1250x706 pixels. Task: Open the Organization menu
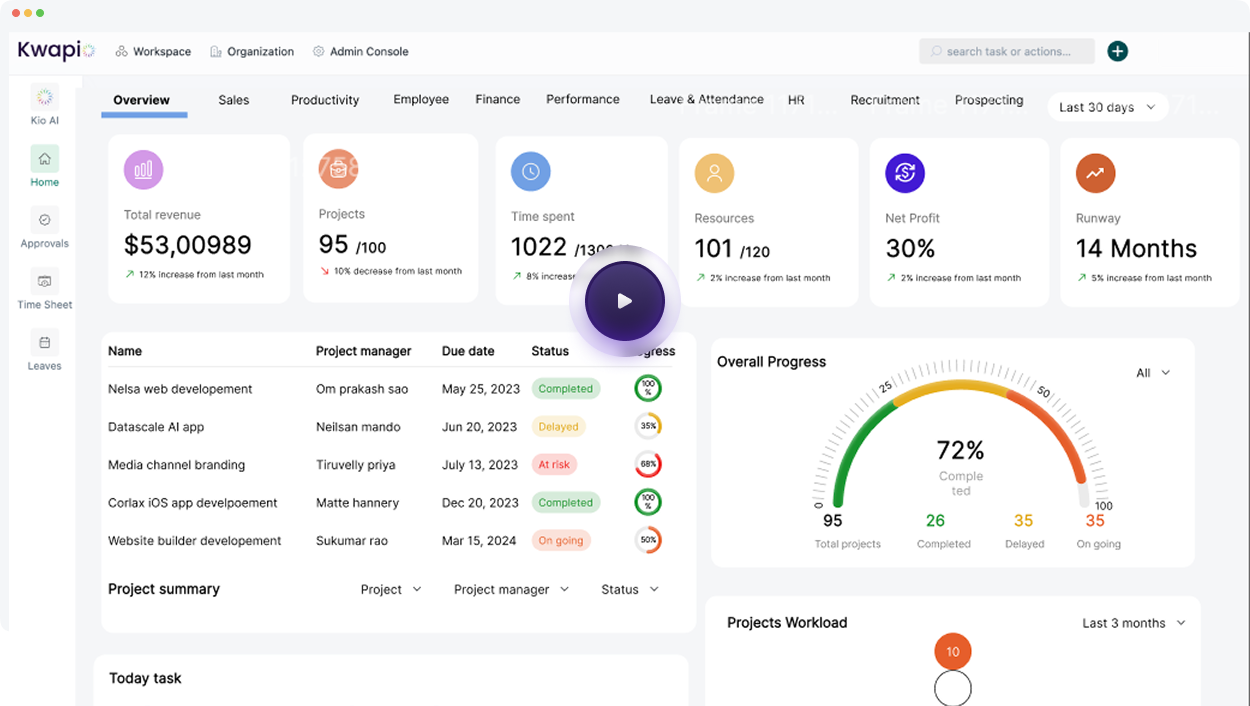point(252,51)
